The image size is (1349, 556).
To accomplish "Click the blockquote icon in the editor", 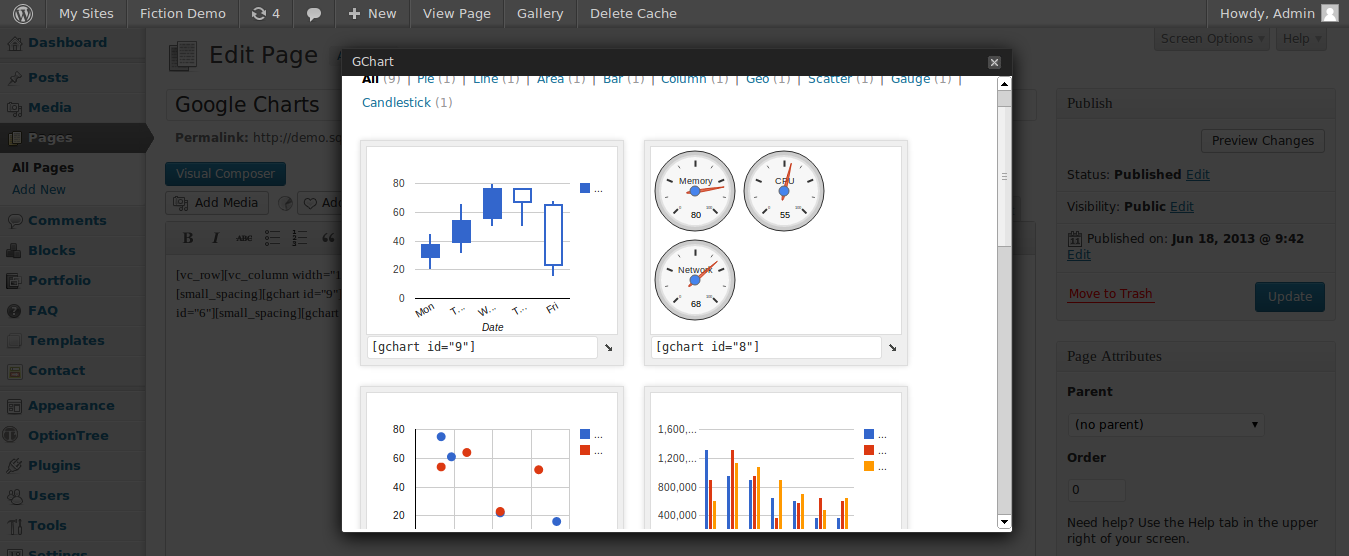I will point(328,238).
